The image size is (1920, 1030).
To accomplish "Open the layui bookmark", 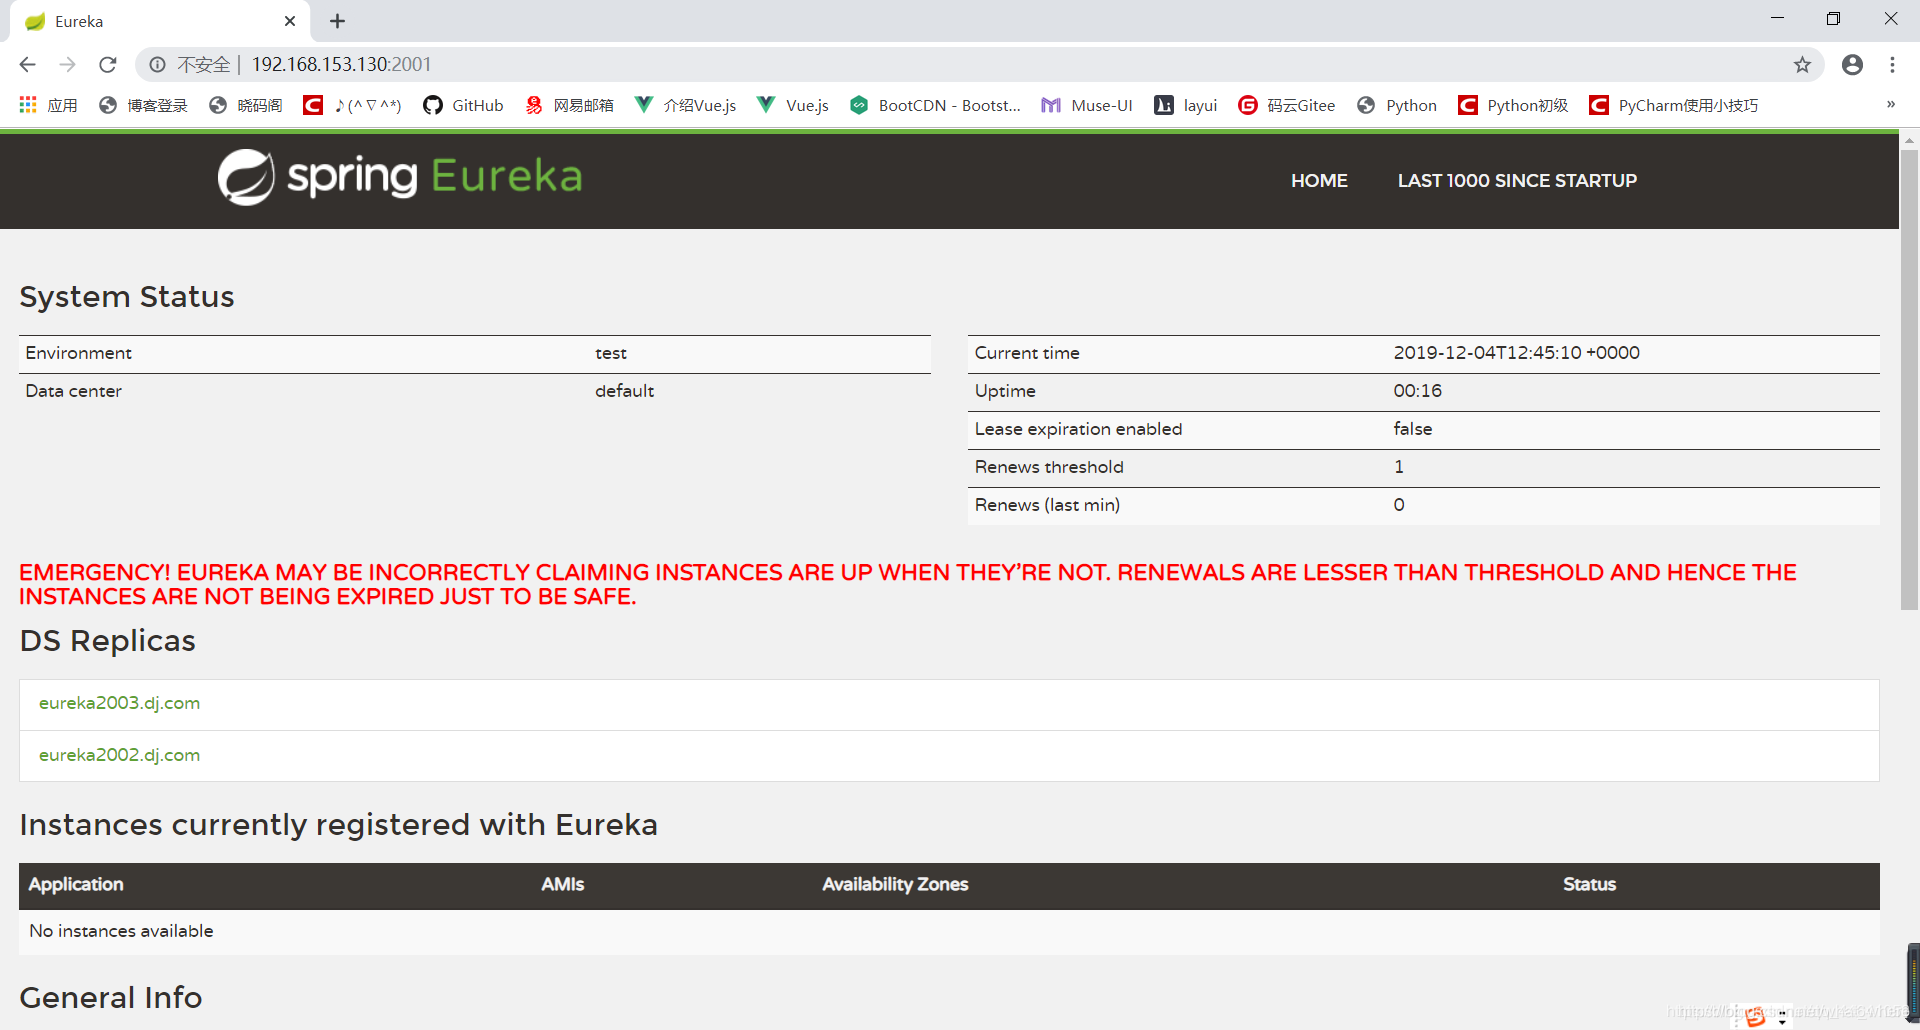I will pyautogui.click(x=1186, y=105).
